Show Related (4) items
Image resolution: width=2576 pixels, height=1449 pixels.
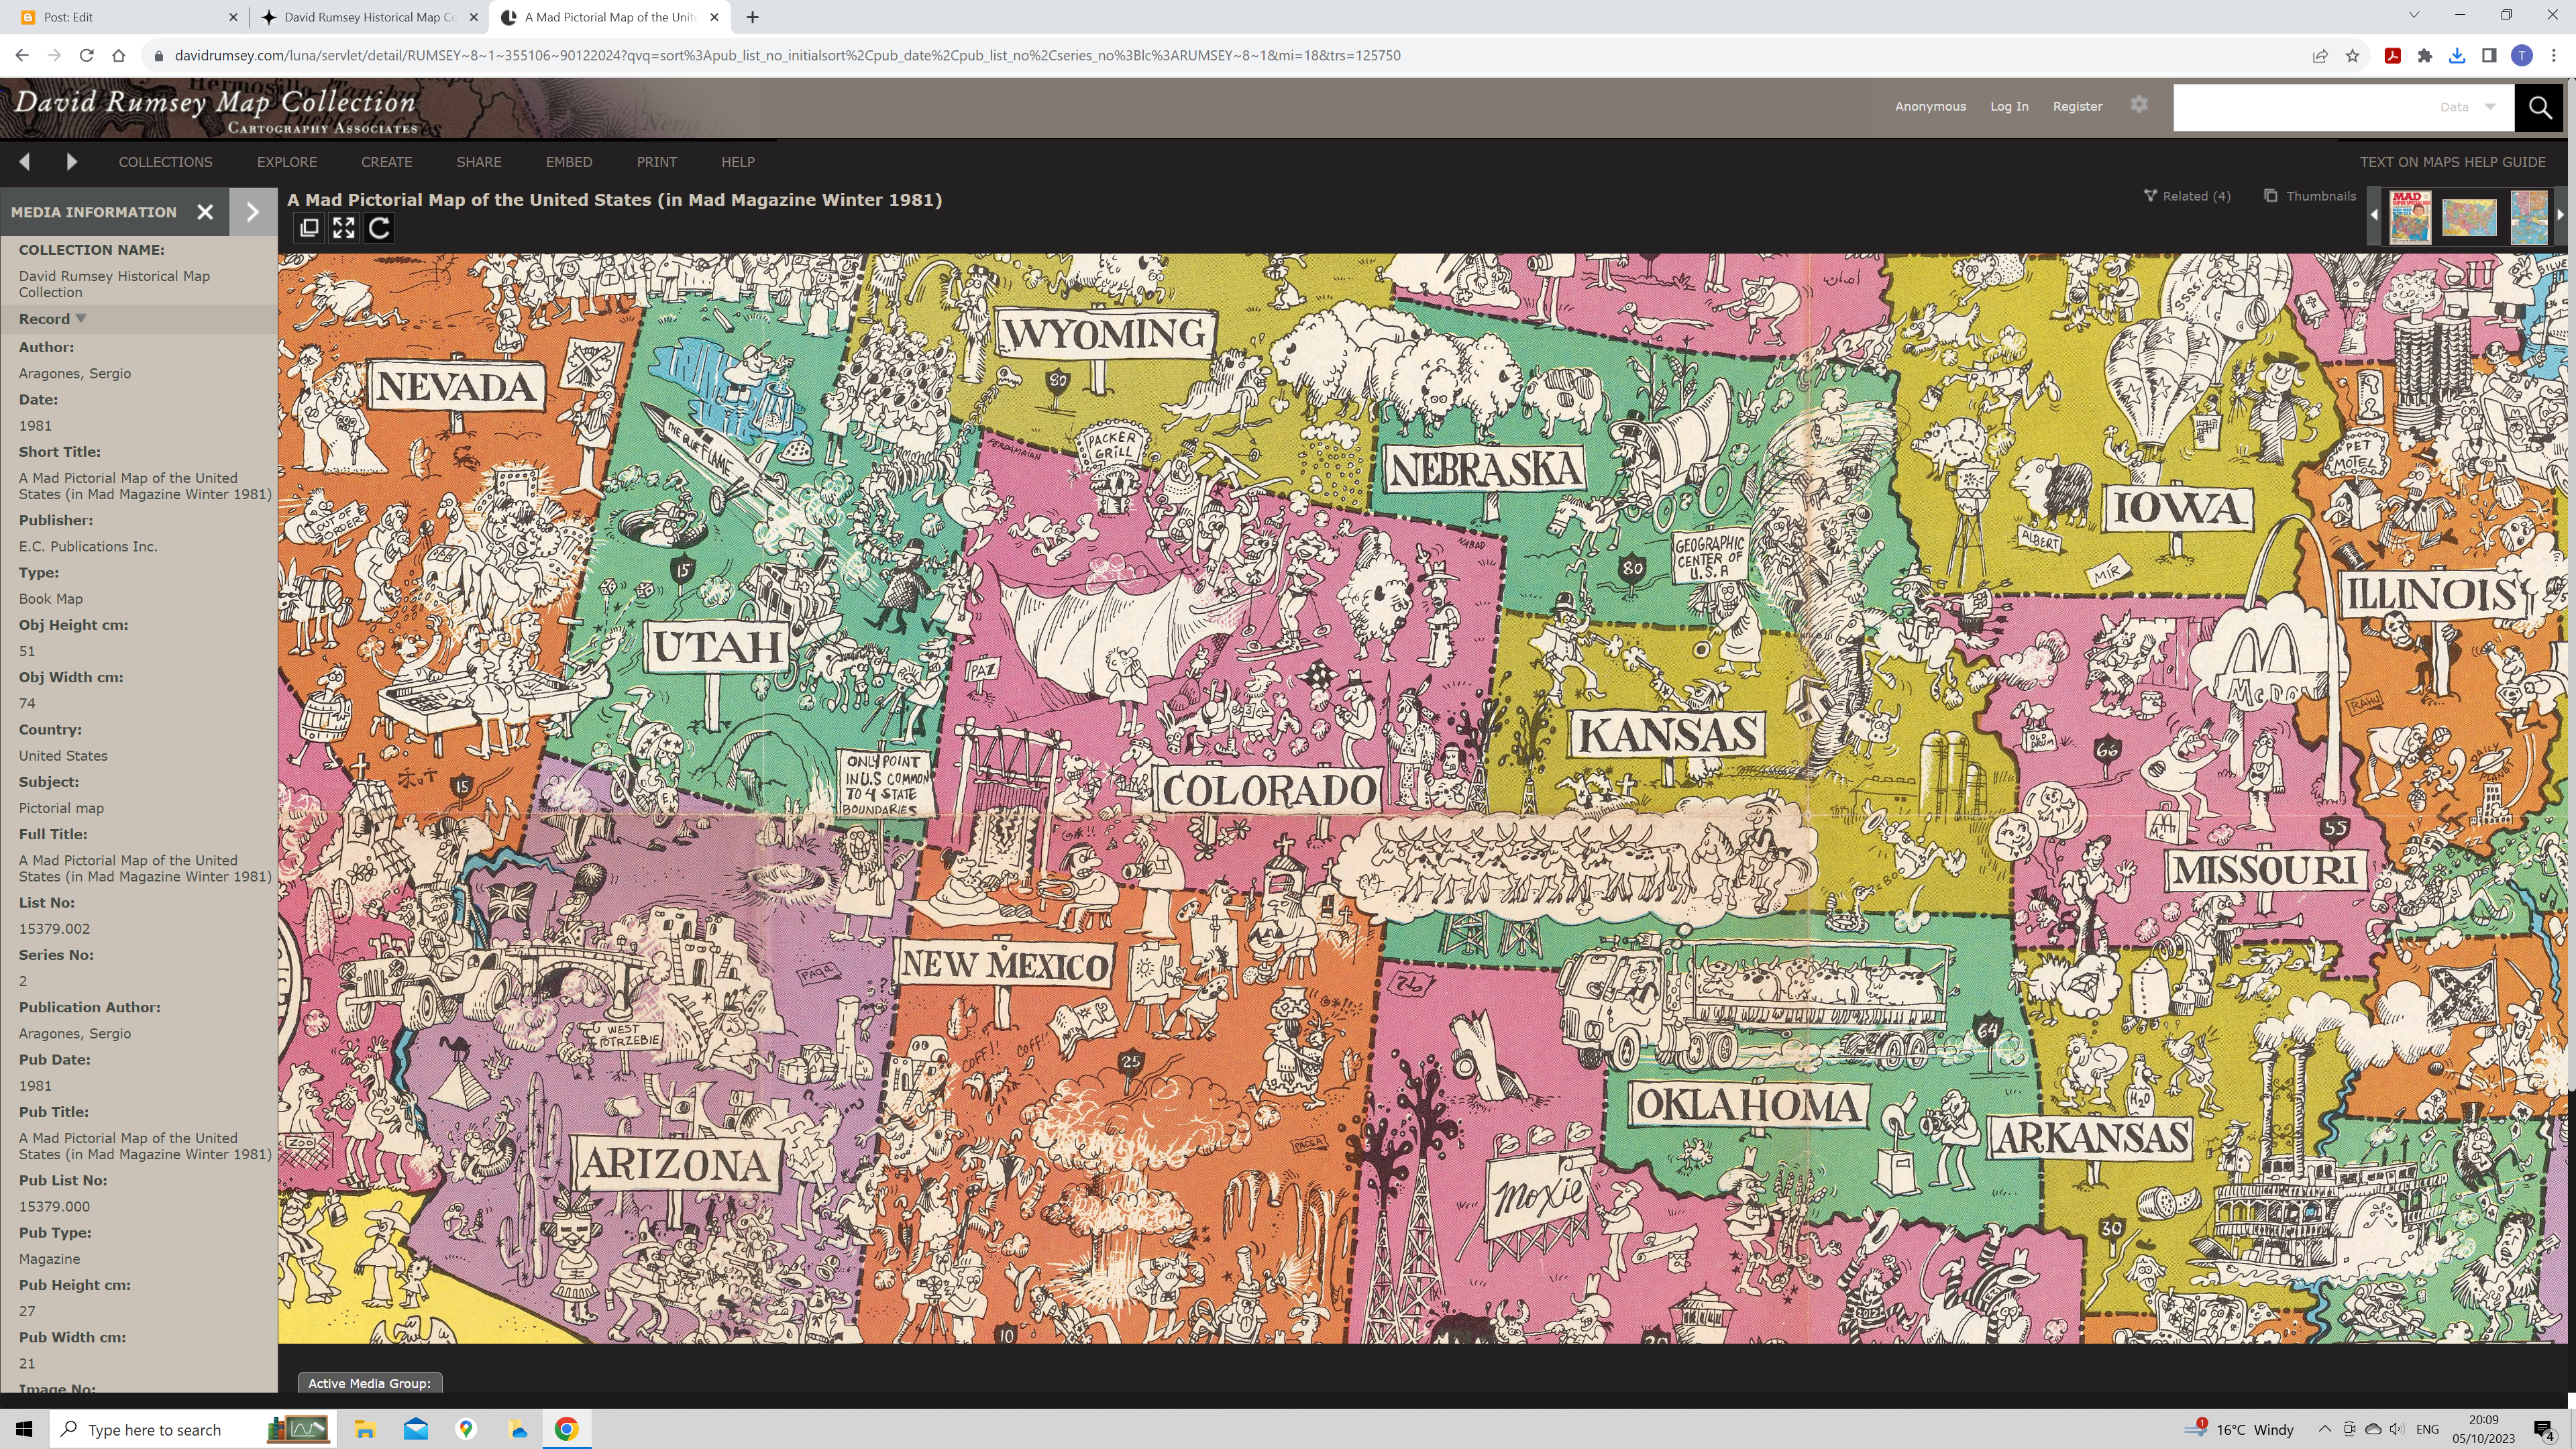point(2187,196)
